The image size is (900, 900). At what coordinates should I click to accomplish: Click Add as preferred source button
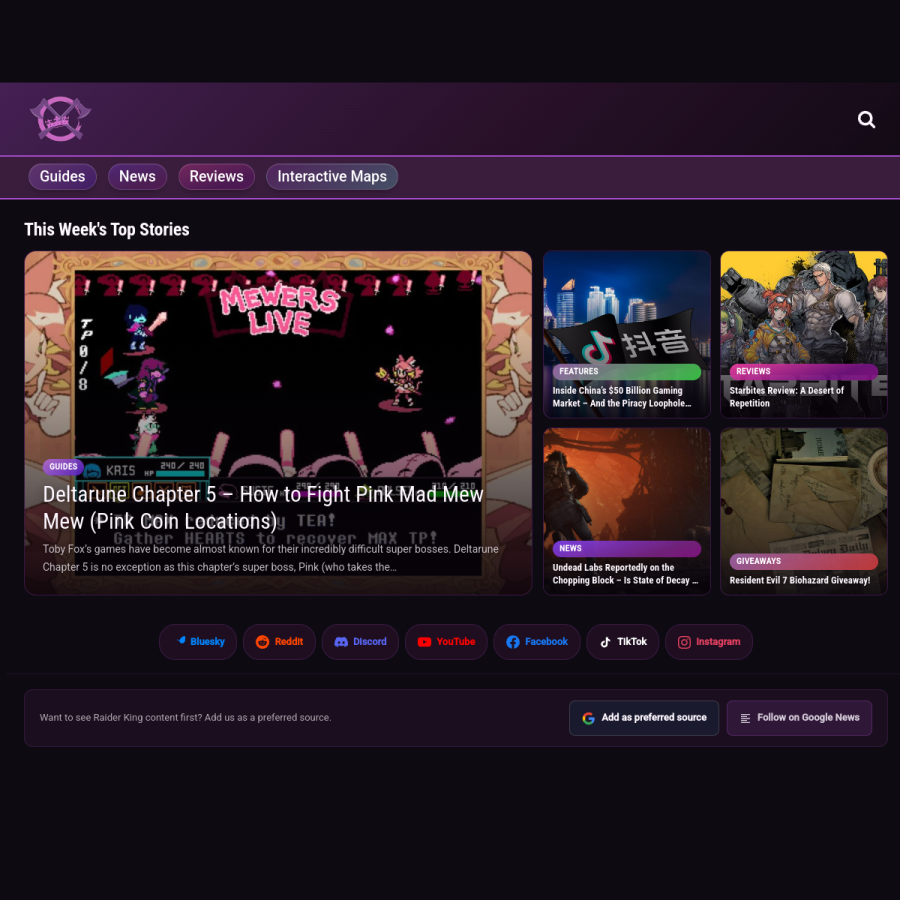click(x=643, y=717)
